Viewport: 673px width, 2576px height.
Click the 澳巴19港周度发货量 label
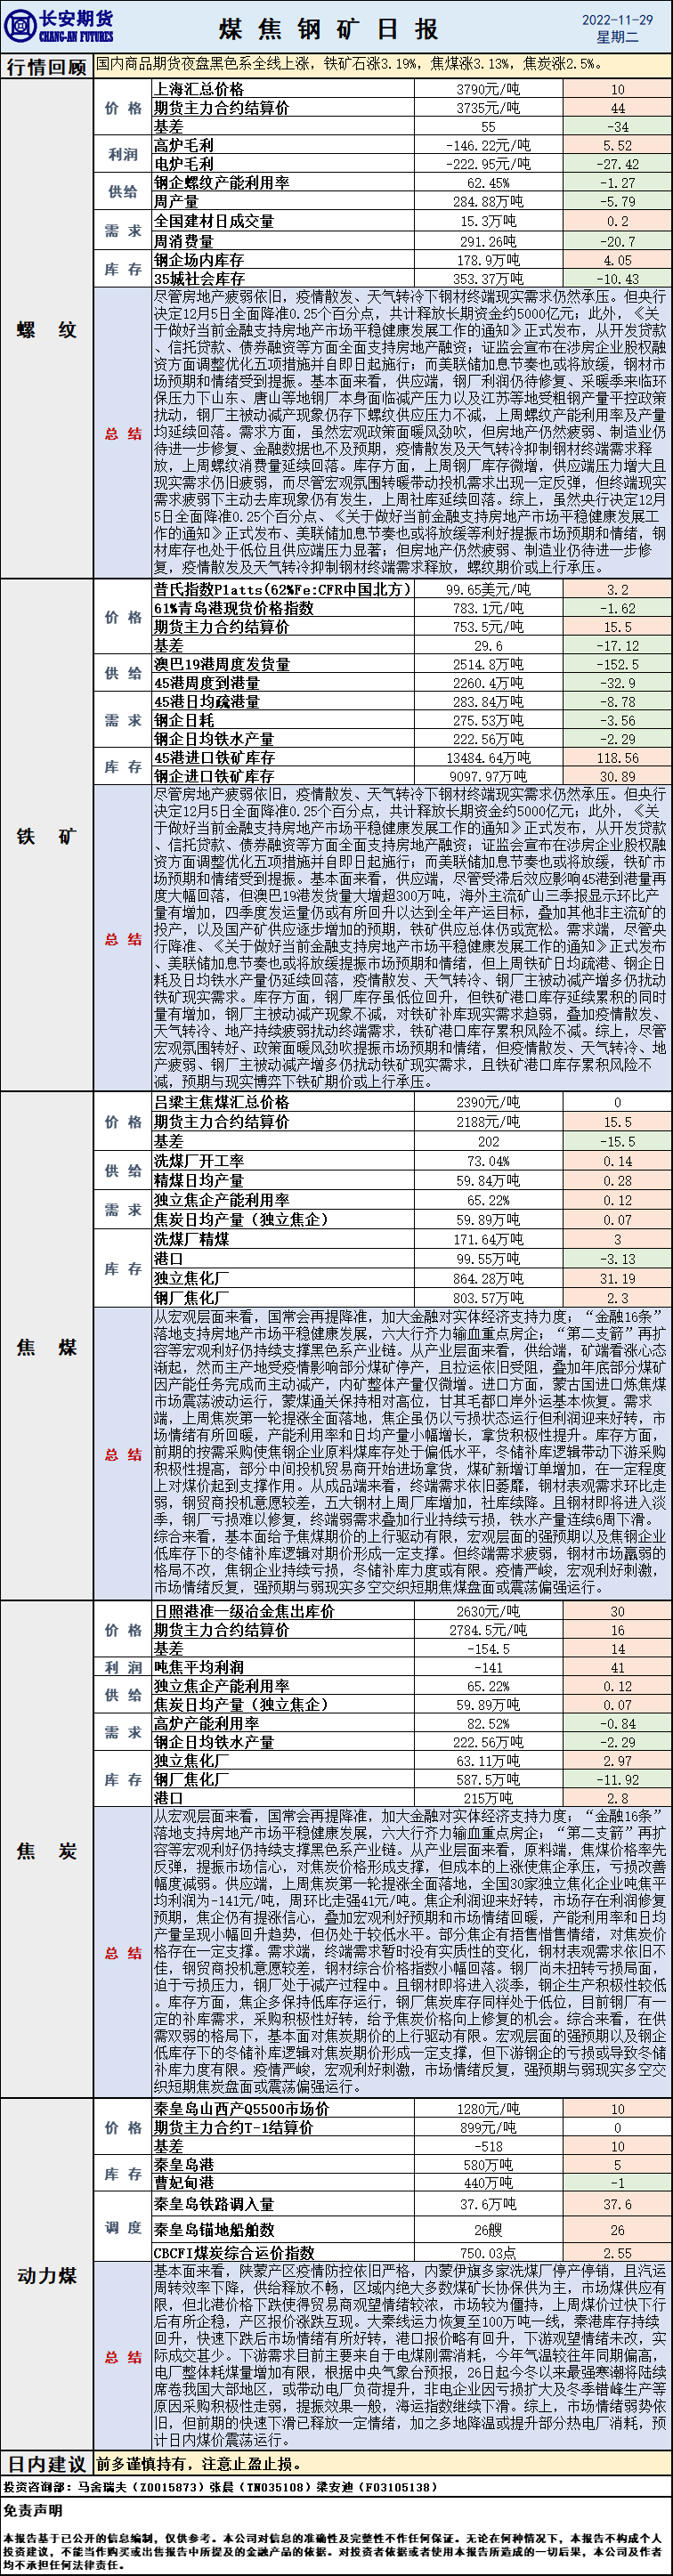tap(221, 664)
